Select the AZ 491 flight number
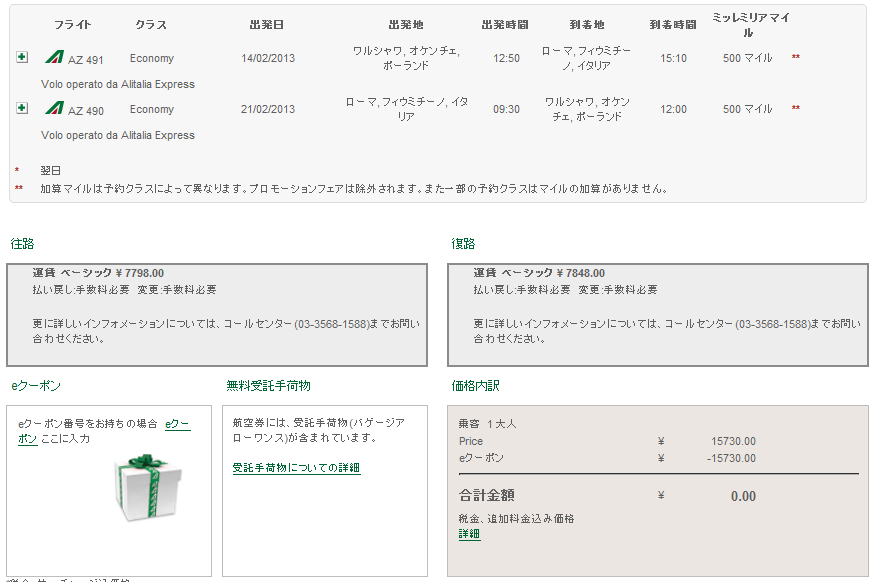875x582 pixels. tap(86, 59)
